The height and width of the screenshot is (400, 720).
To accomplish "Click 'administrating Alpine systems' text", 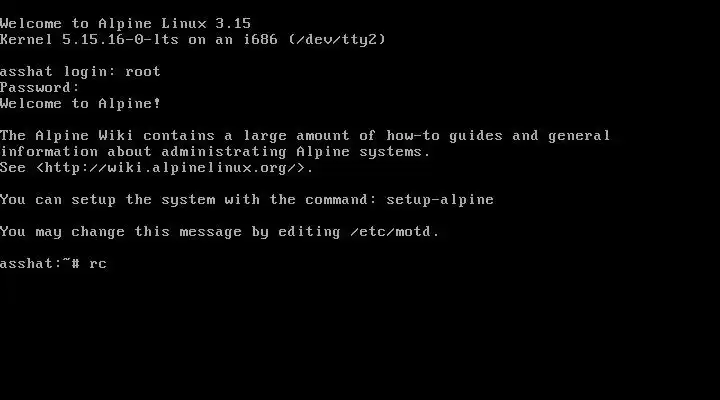I will 292,152.
